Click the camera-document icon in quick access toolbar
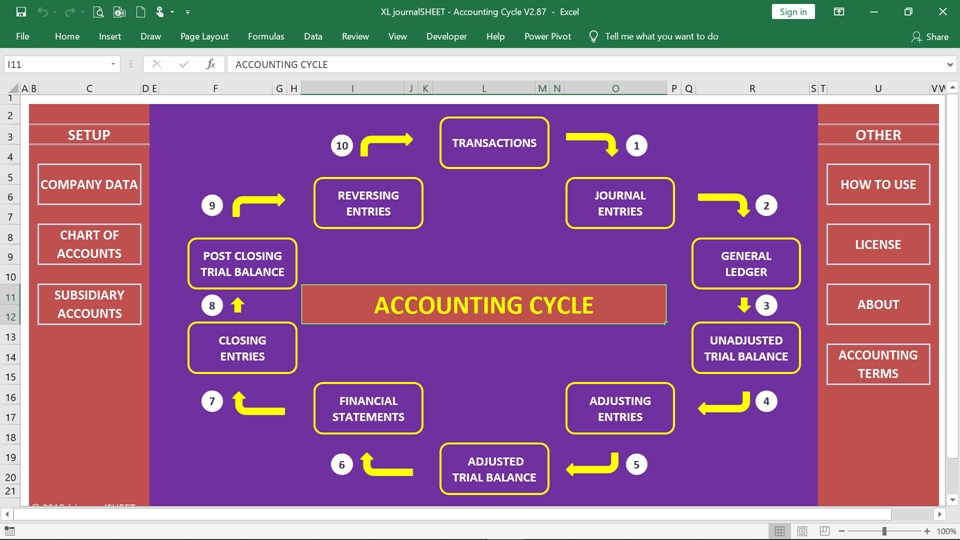Screen dimensions: 960x540 (119, 12)
